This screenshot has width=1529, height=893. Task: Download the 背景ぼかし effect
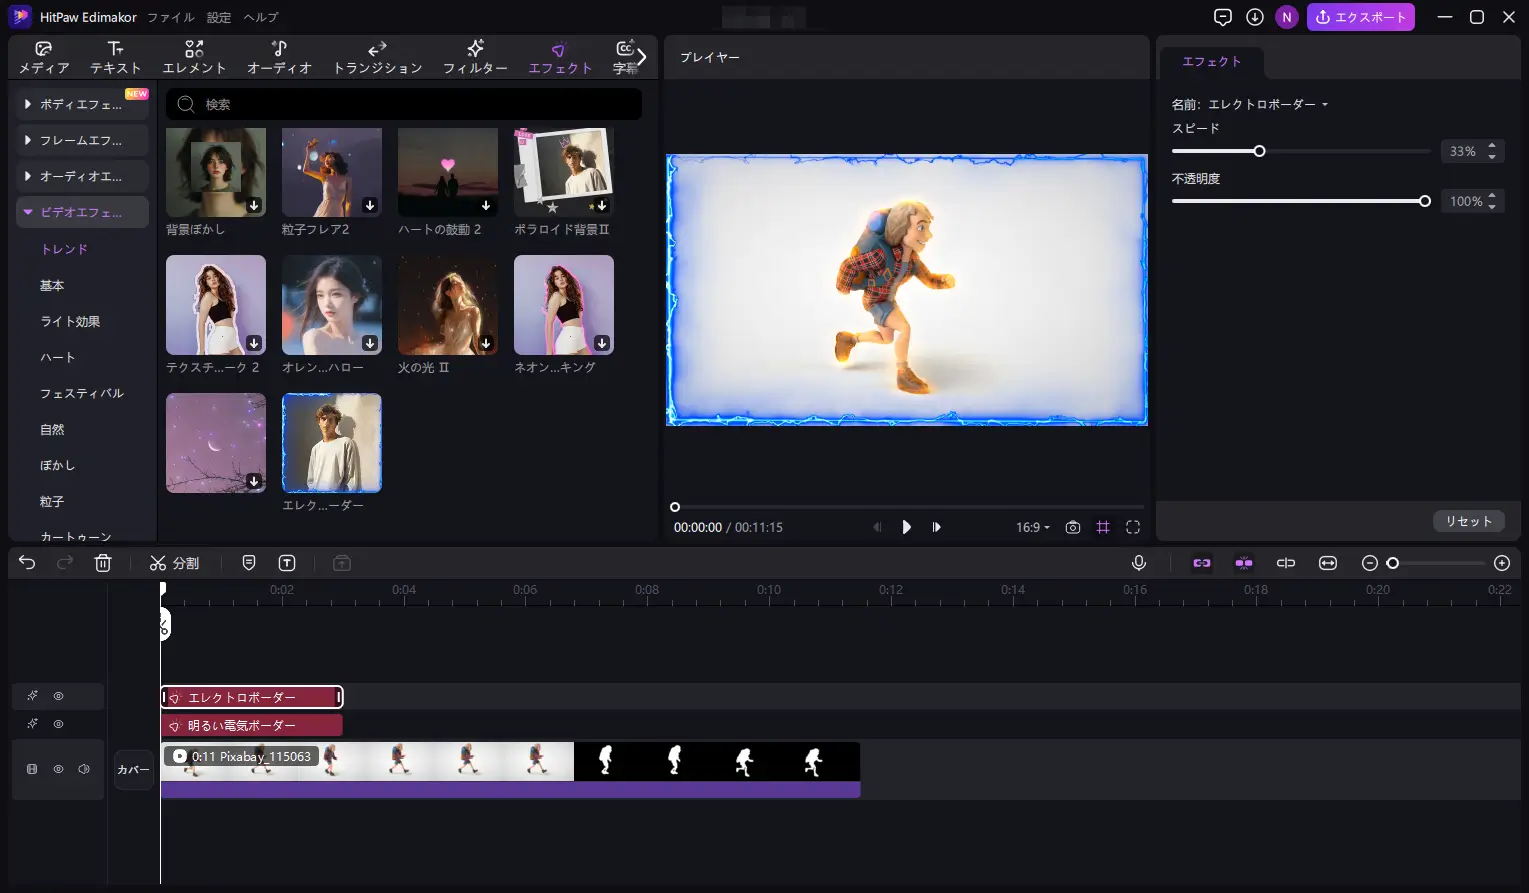[255, 205]
